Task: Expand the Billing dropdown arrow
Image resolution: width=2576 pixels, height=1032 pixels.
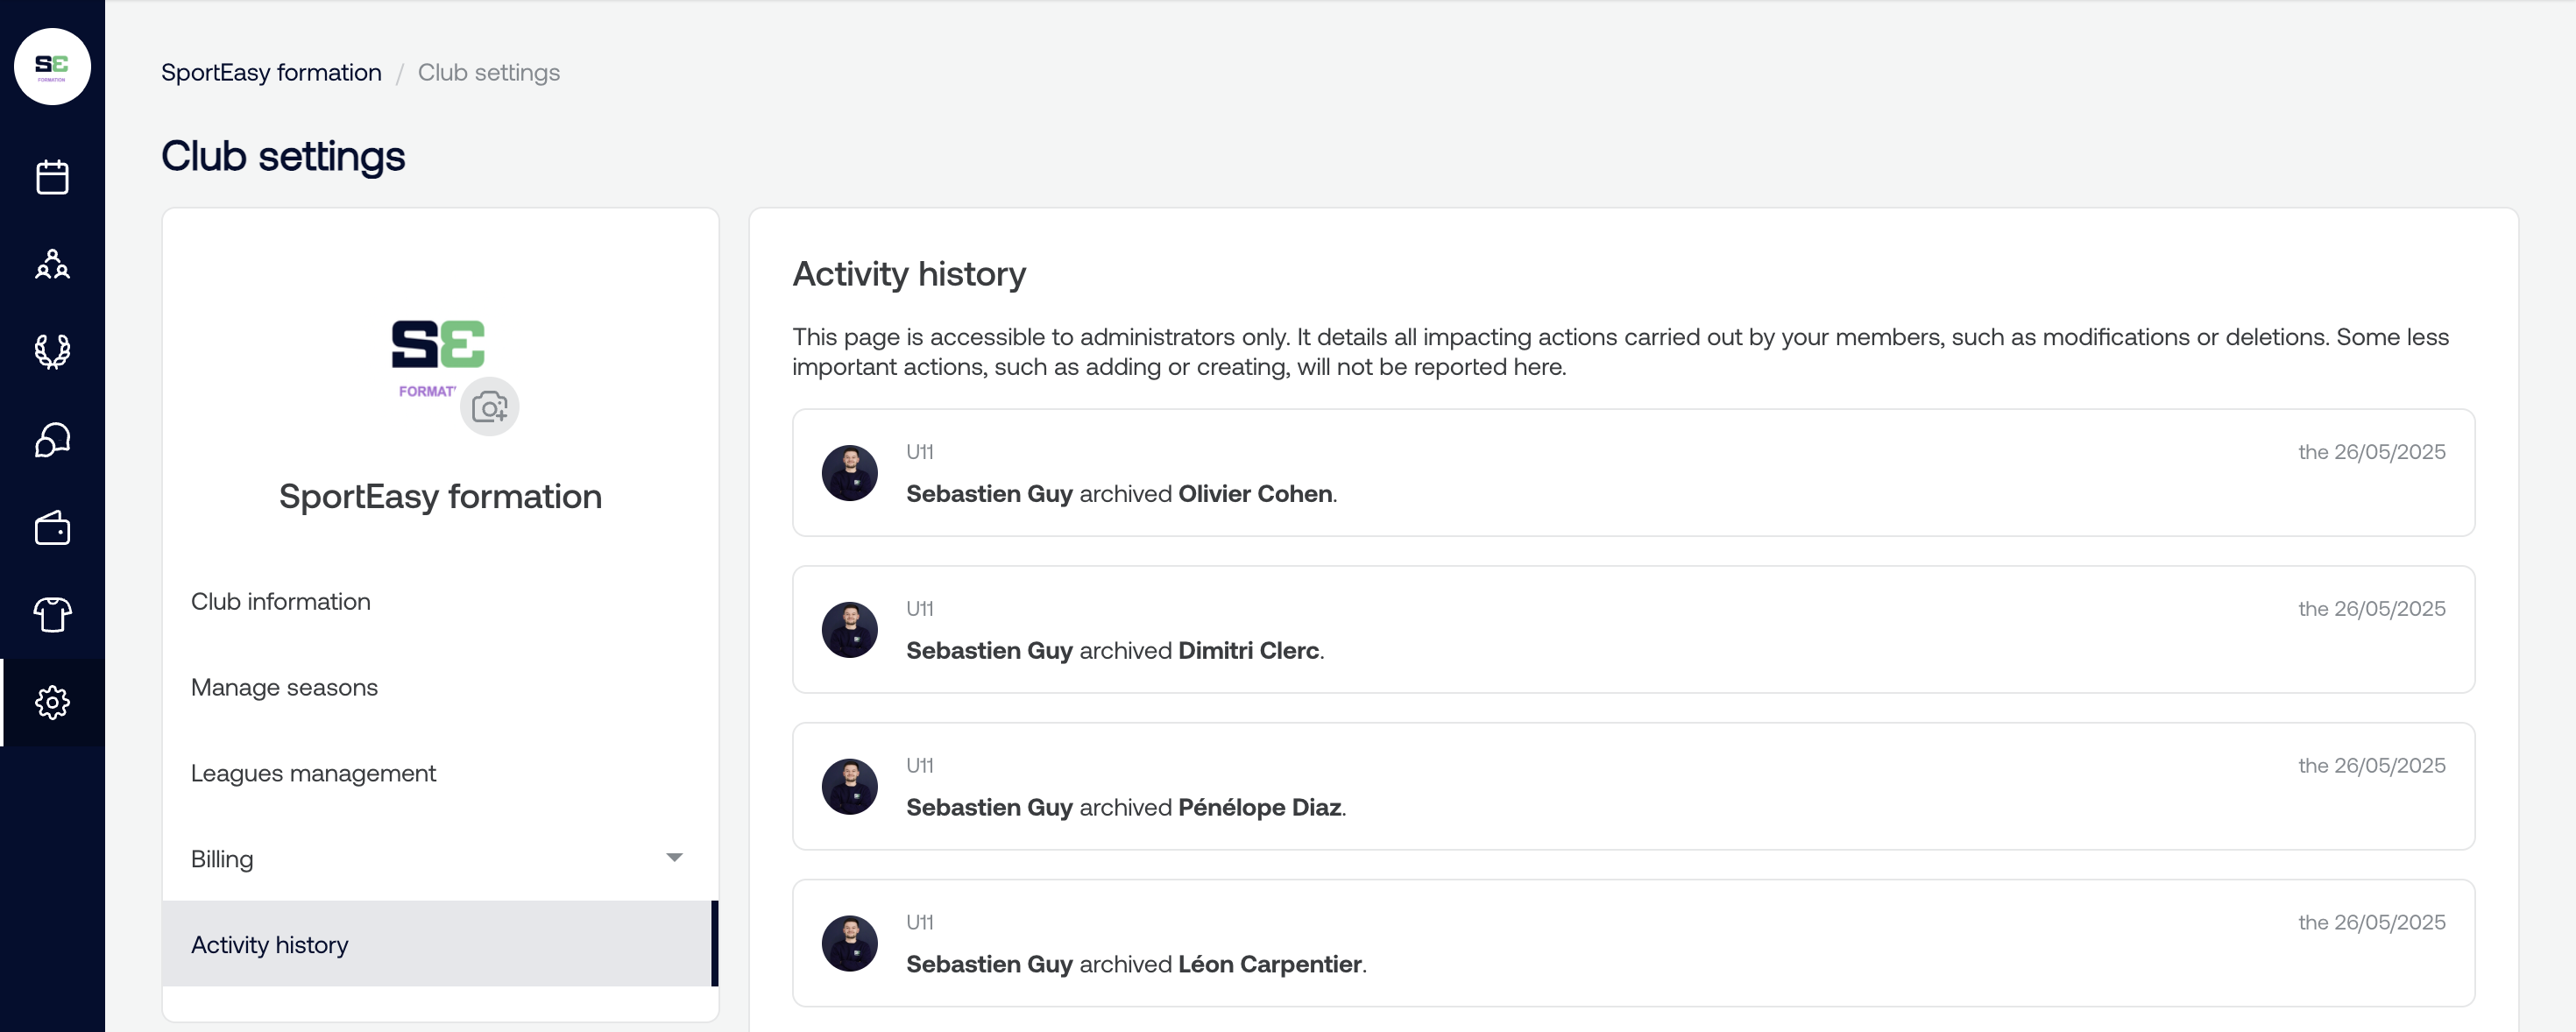Action: click(x=674, y=858)
